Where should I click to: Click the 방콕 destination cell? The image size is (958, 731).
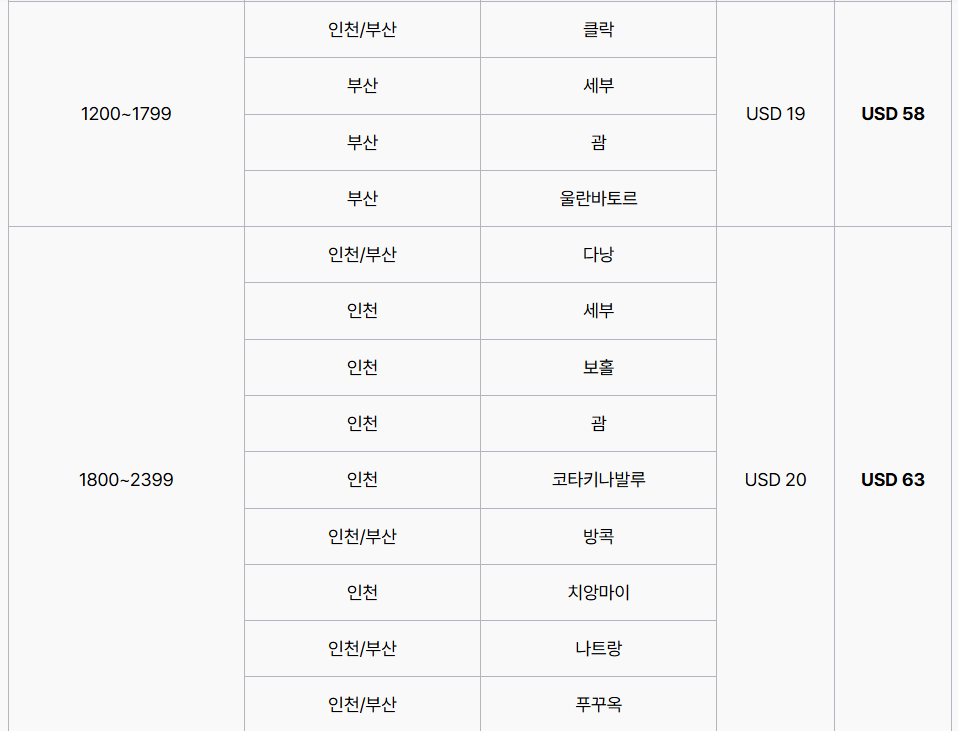pos(598,536)
